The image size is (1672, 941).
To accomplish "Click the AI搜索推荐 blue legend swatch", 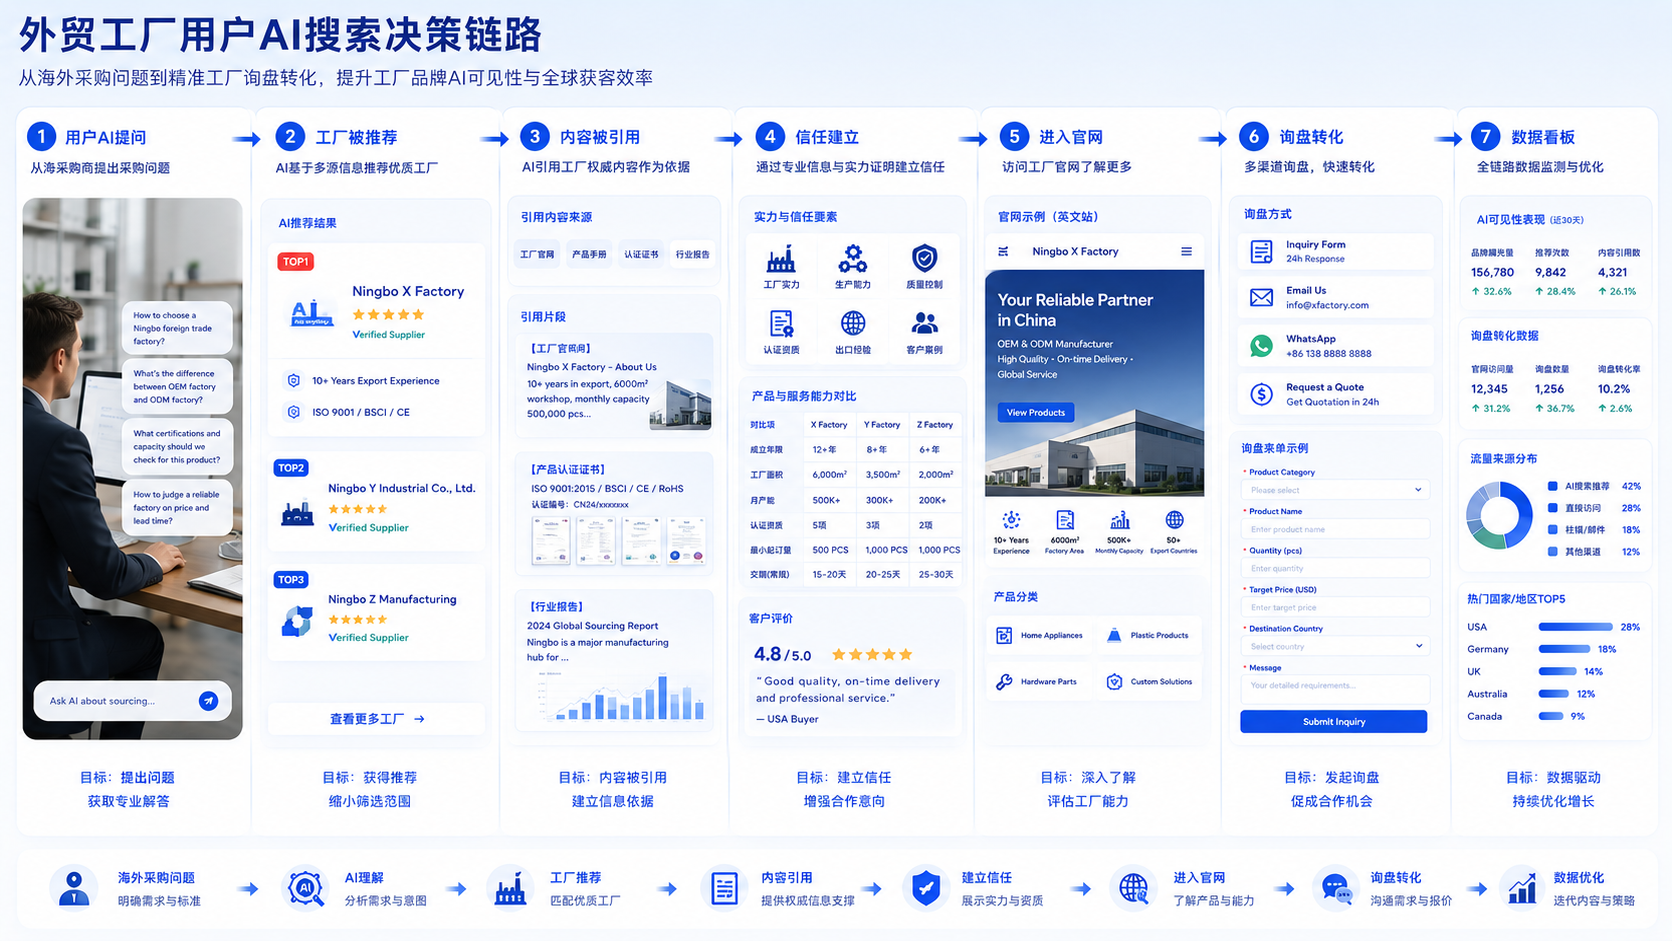I will tap(1552, 486).
